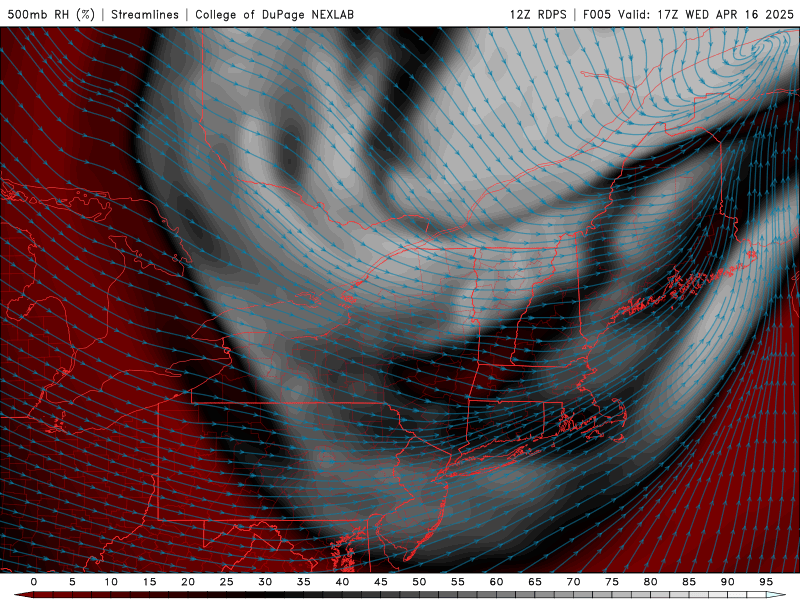
Task: Click the "Streamlines" label in the header
Action: click(x=145, y=14)
